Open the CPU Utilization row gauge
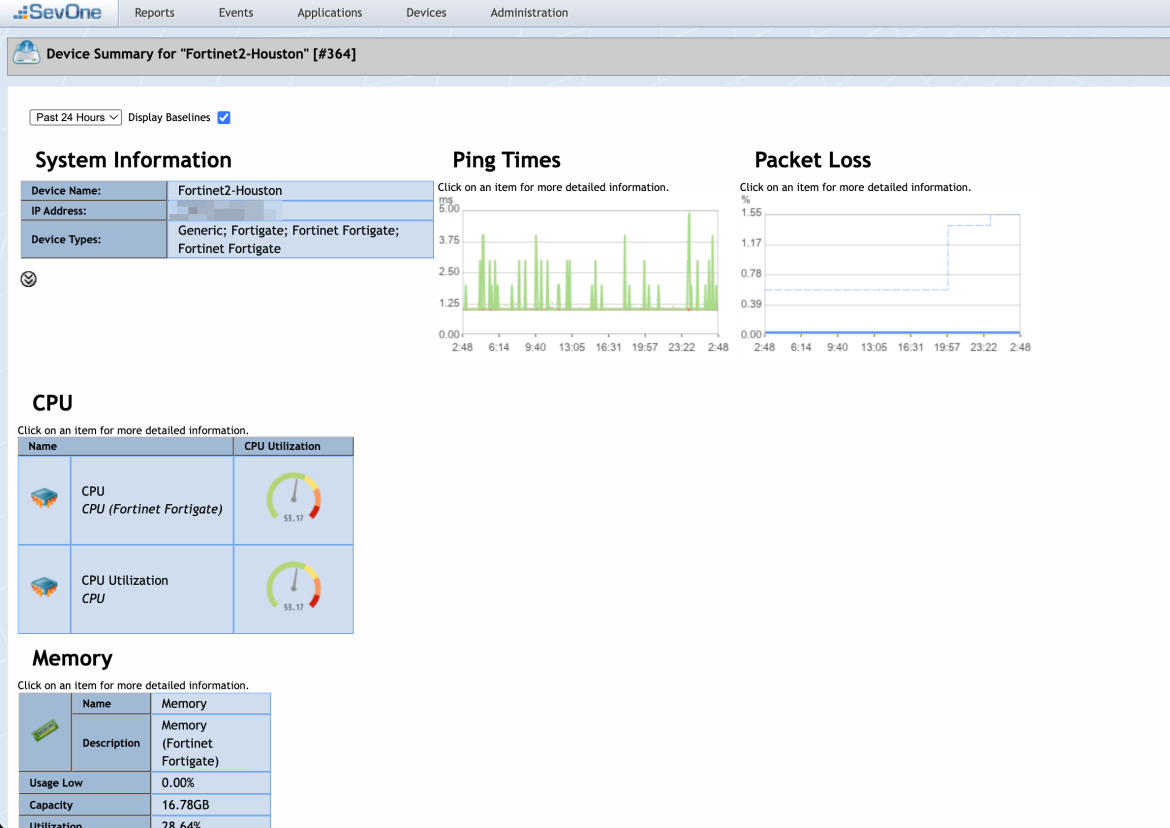The width and height of the screenshot is (1170, 828). coord(293,587)
